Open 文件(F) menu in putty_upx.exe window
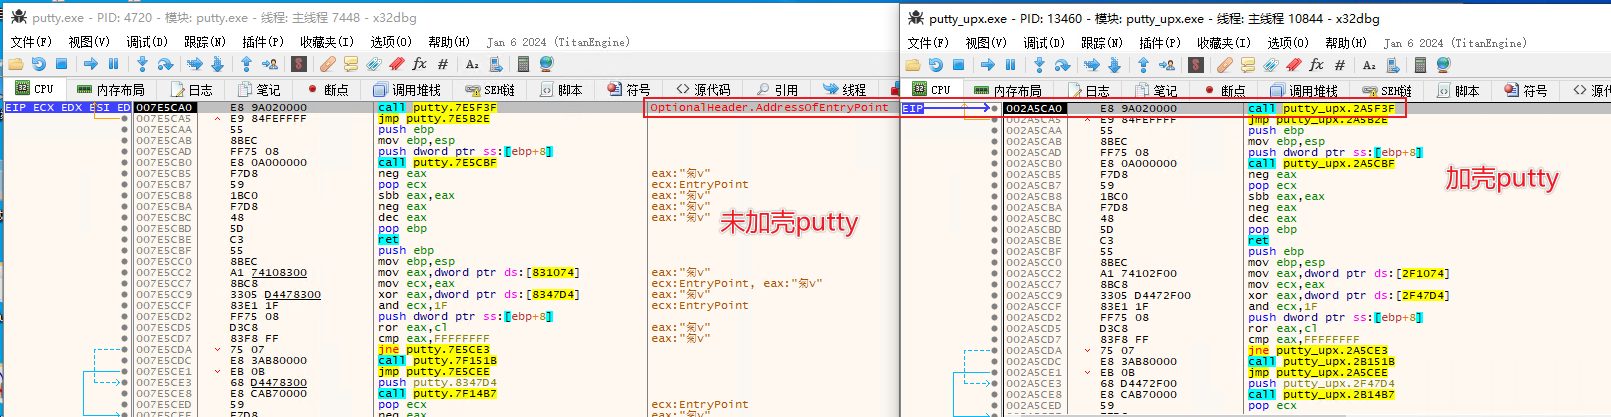 point(928,43)
